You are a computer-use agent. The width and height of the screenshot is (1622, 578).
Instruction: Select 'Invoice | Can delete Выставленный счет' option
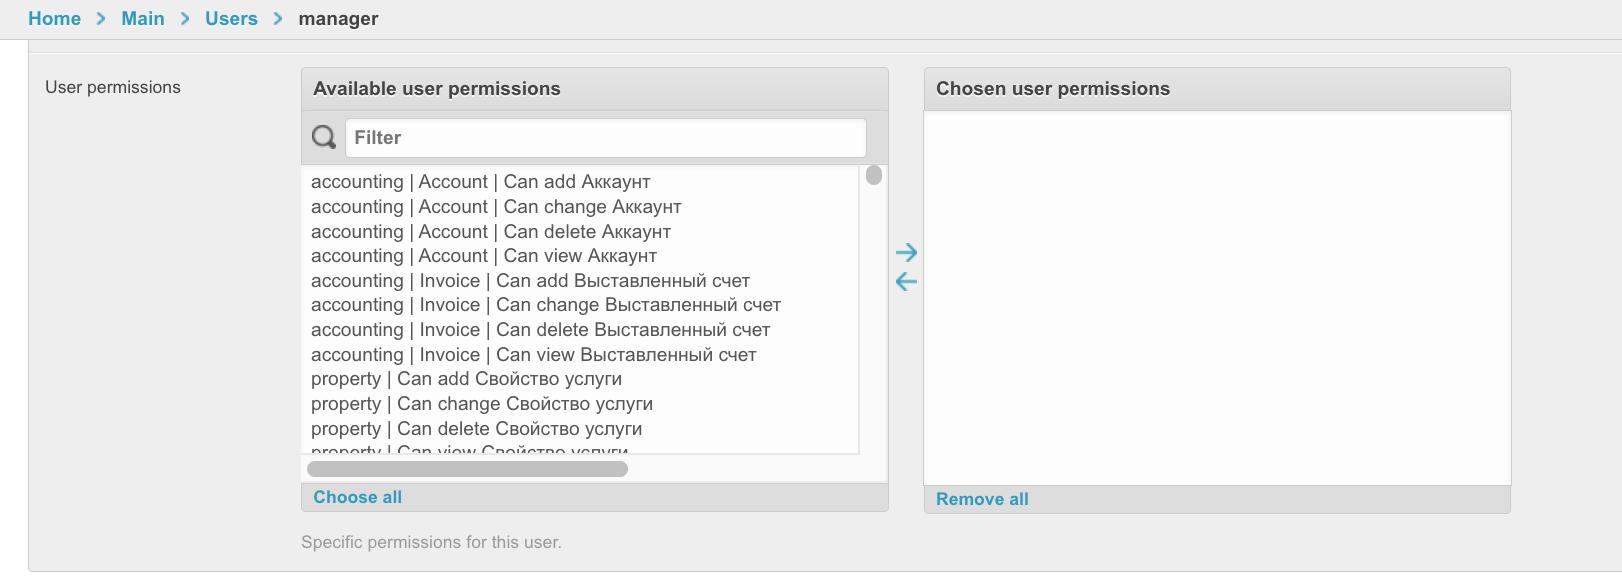click(x=540, y=330)
